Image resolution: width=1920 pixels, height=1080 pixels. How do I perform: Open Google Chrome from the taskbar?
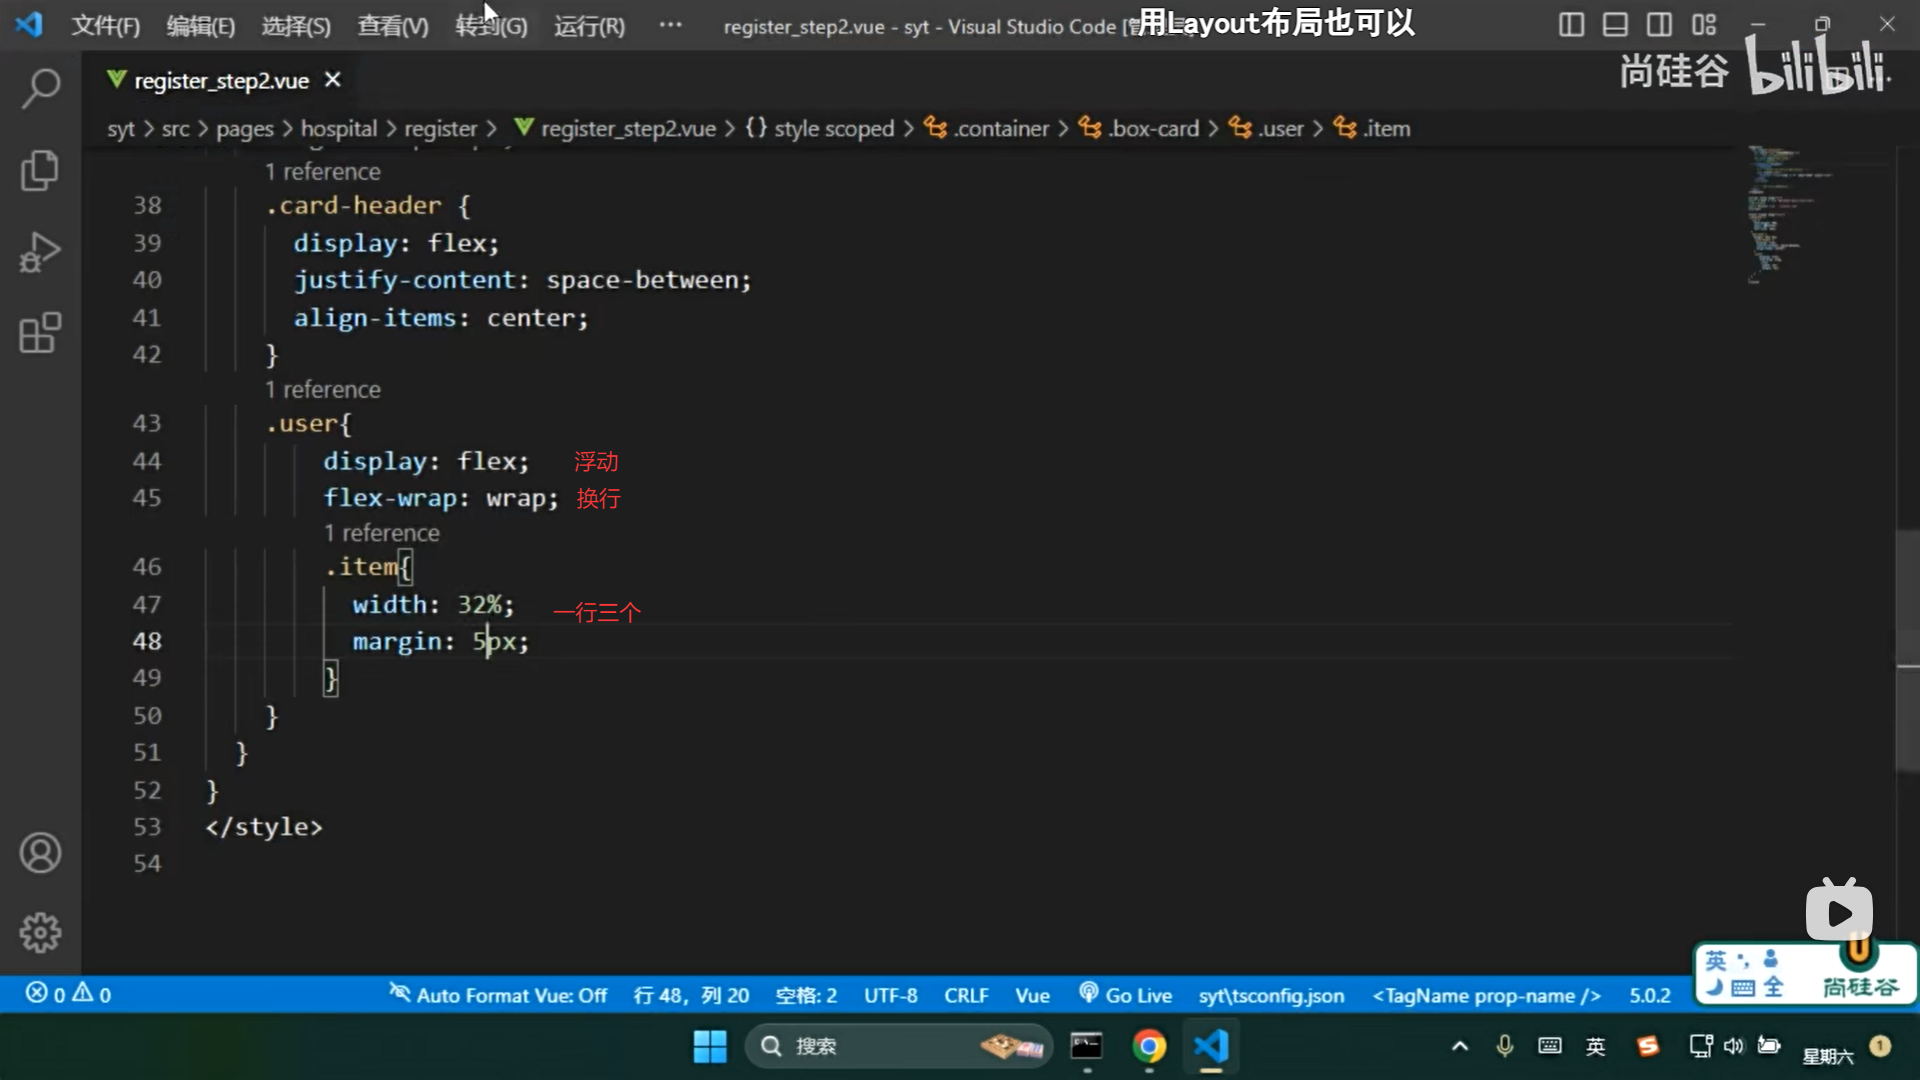click(x=1149, y=1046)
